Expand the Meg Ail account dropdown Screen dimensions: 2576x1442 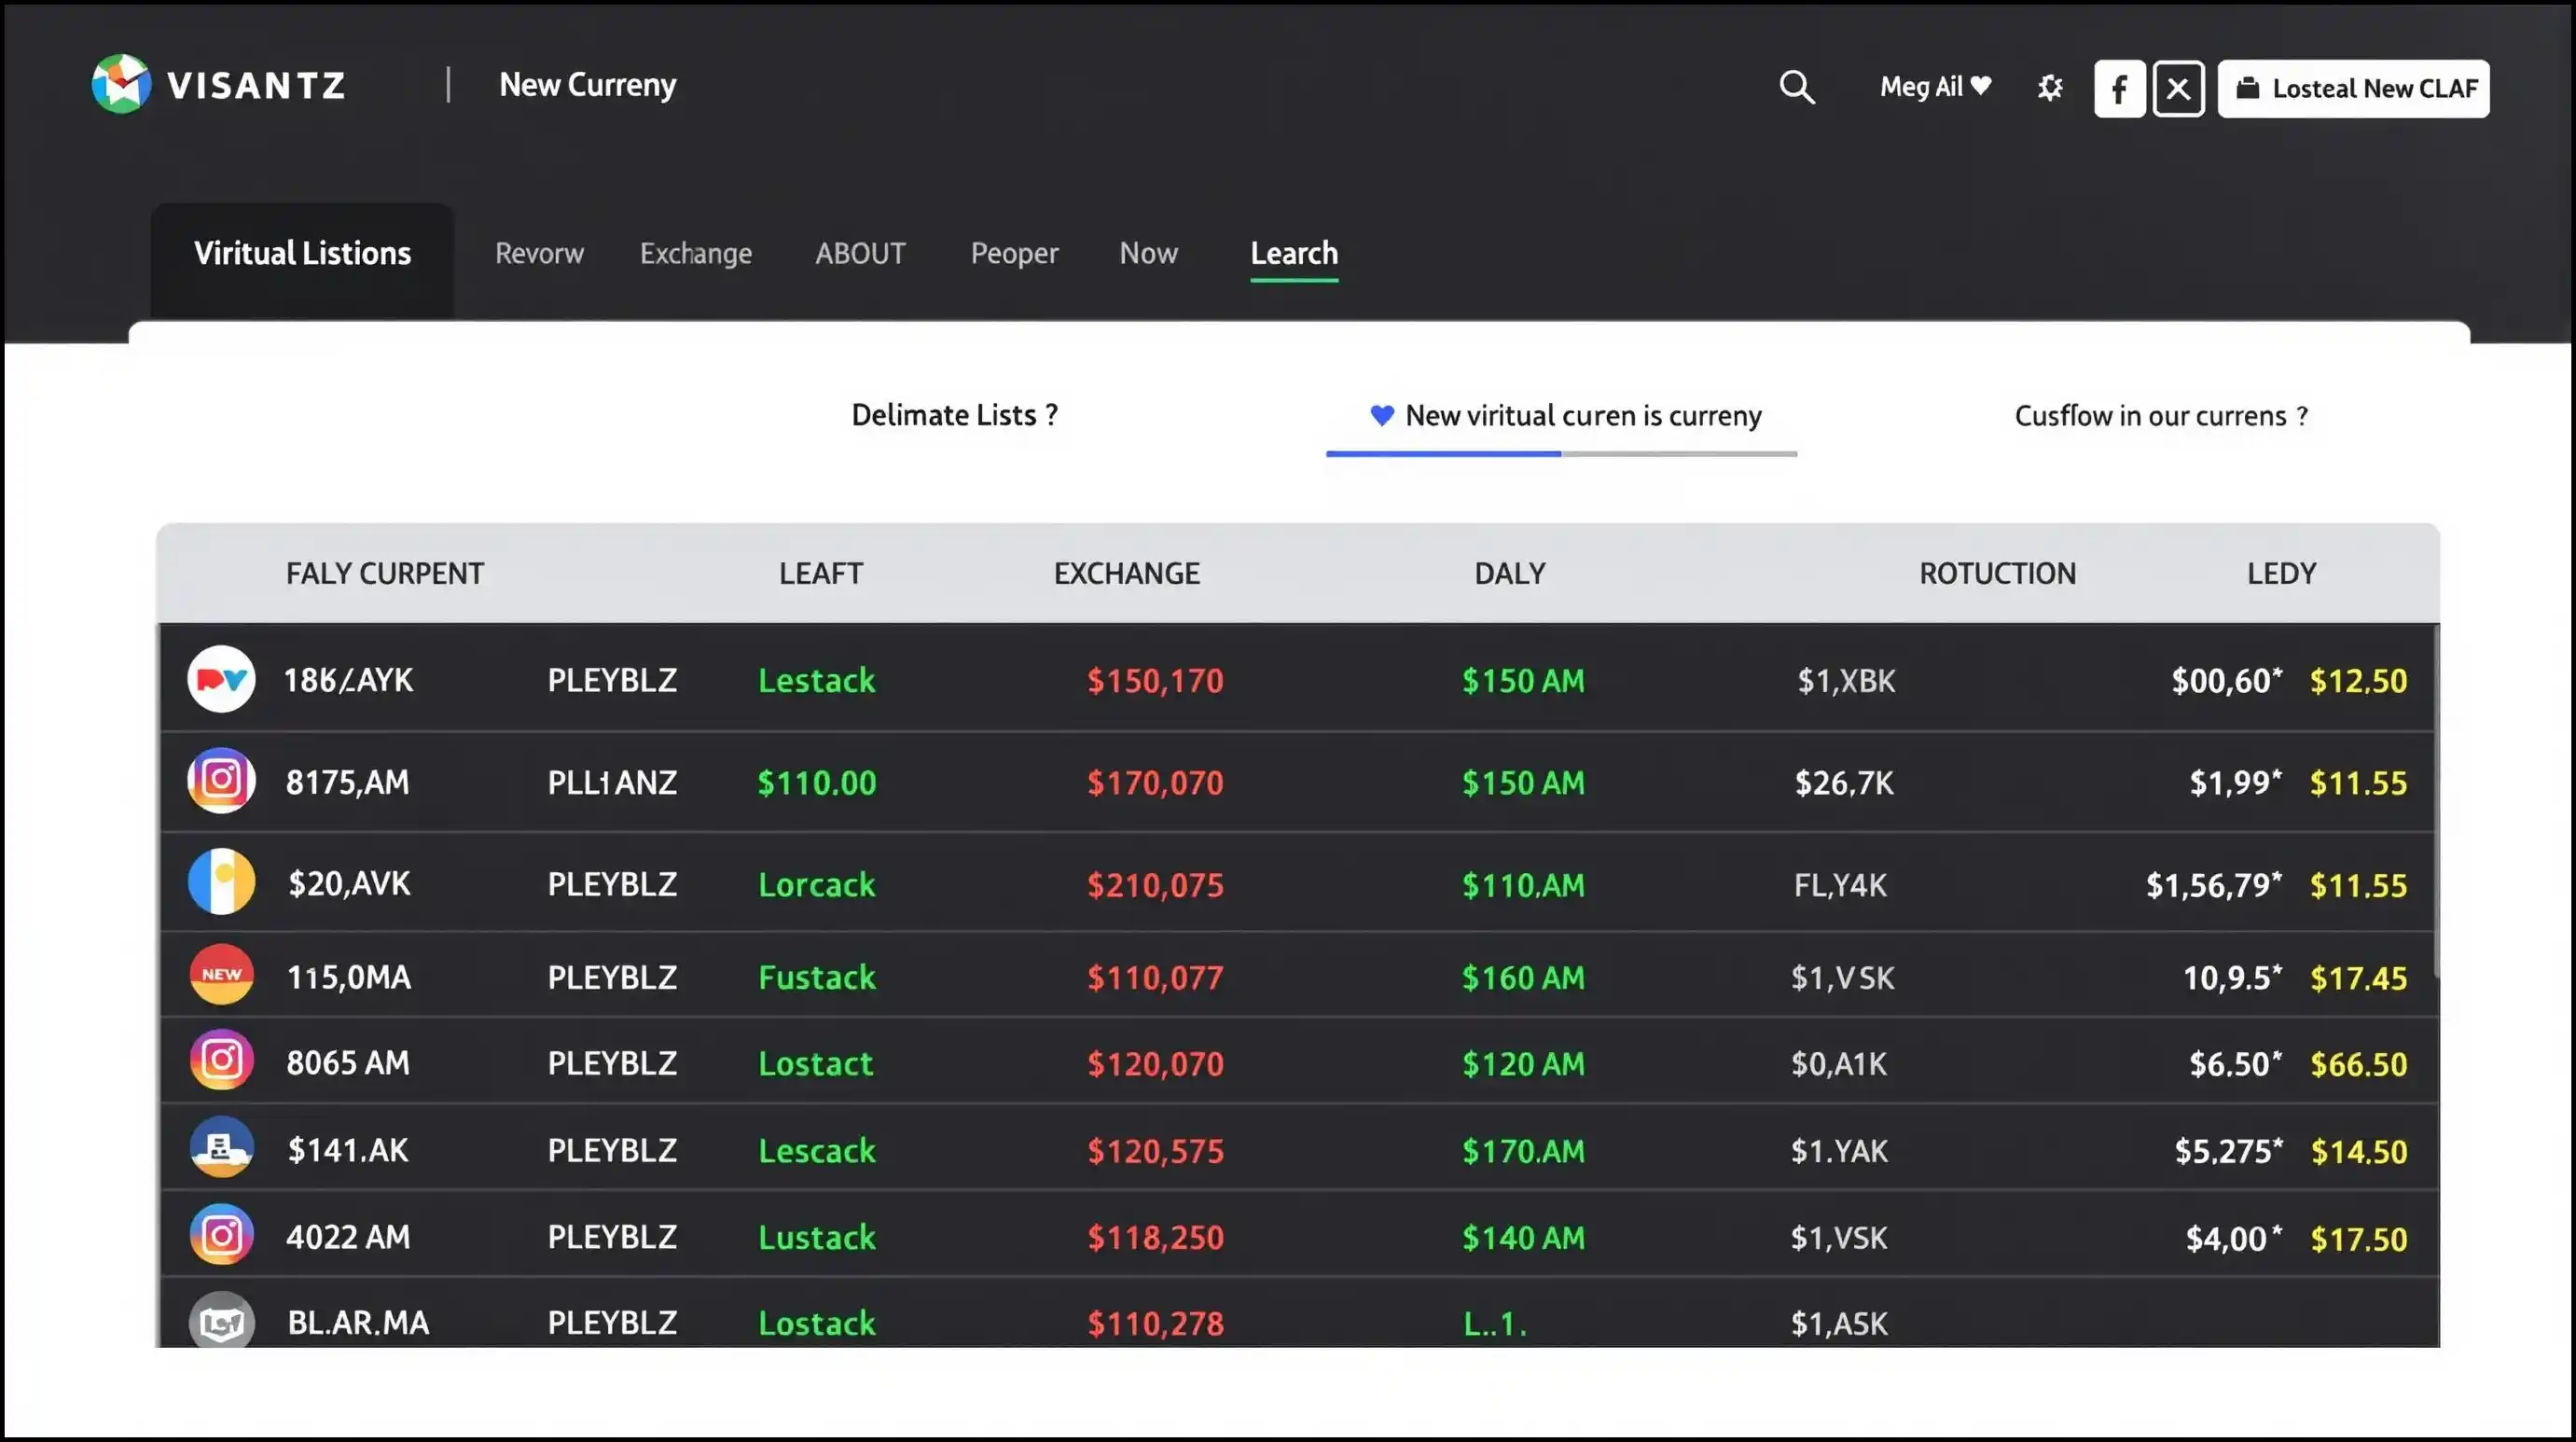tap(1935, 87)
